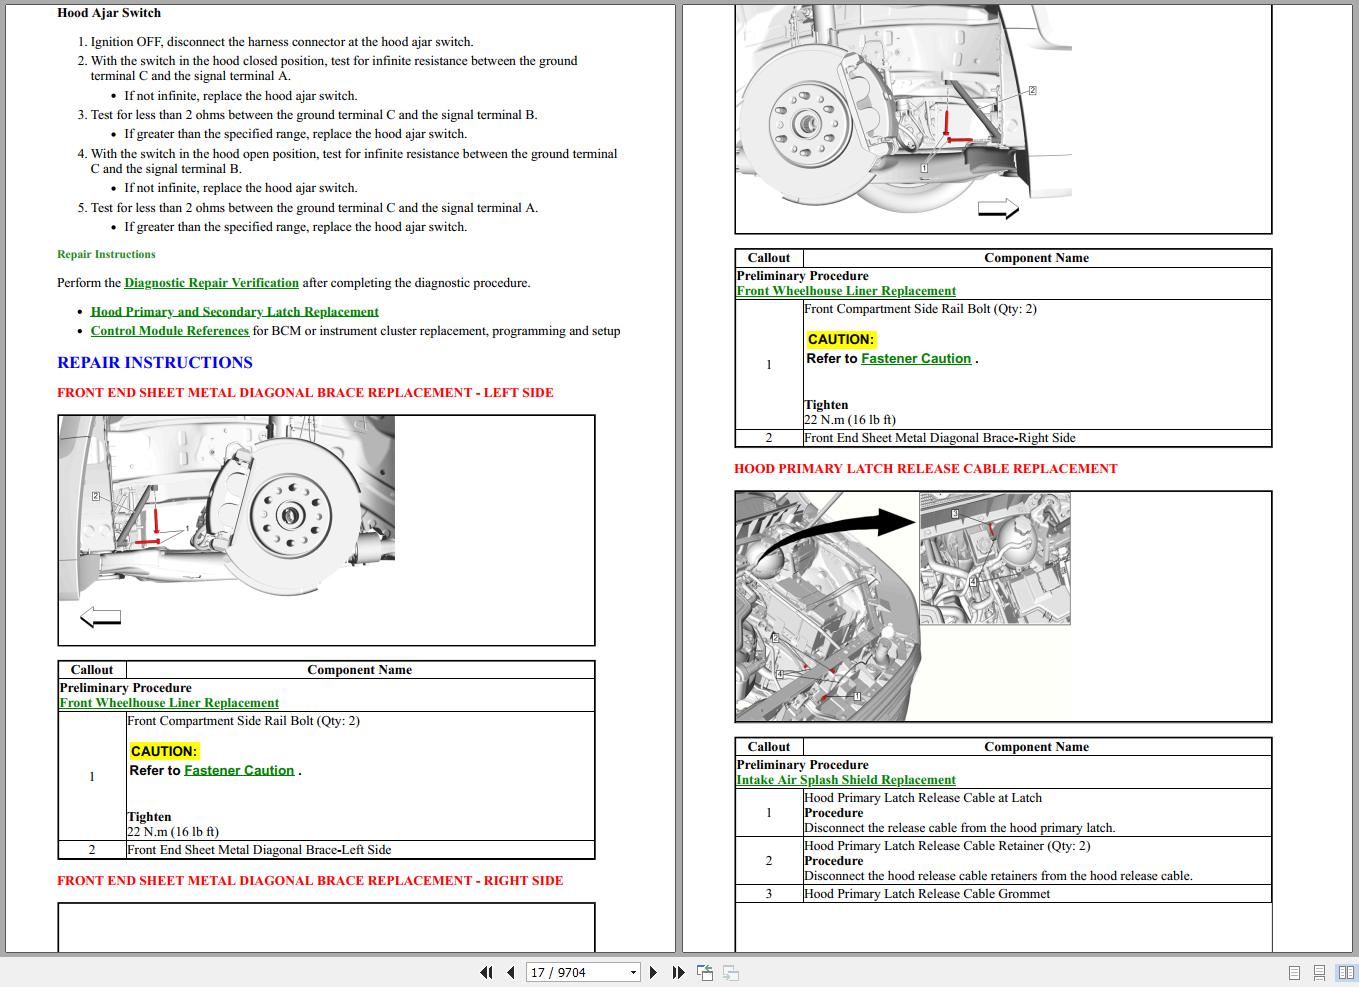Open the Diagnostic Repair Verification link
The width and height of the screenshot is (1359, 987).
coord(211,283)
